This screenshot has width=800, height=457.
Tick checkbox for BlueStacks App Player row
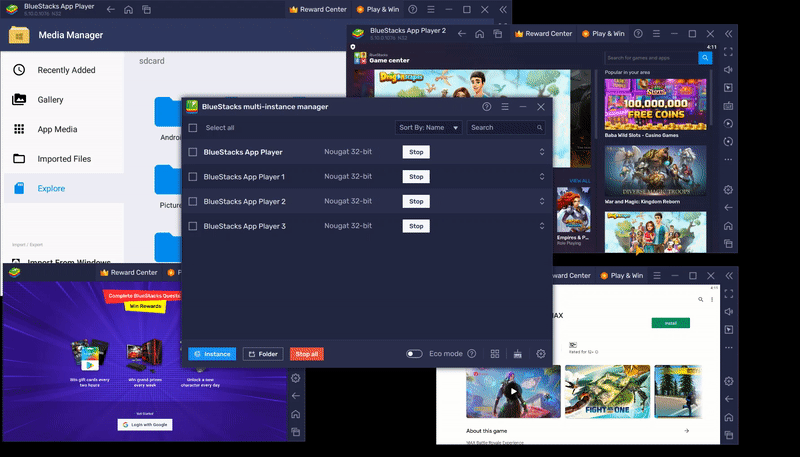click(193, 152)
